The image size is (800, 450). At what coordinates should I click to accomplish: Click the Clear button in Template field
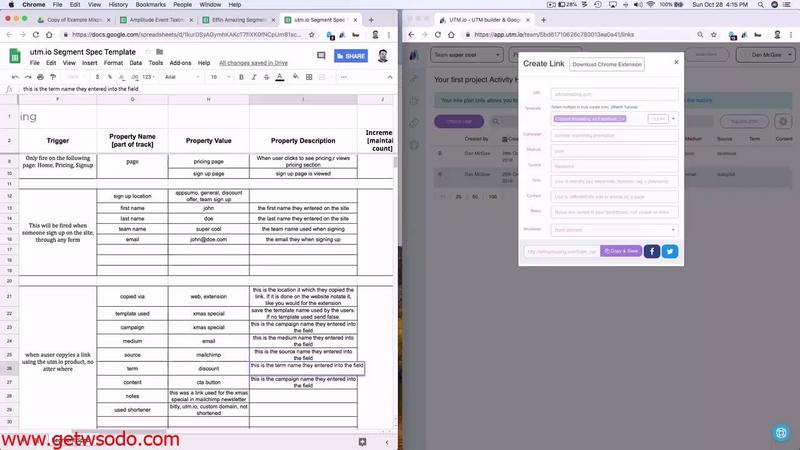point(658,119)
